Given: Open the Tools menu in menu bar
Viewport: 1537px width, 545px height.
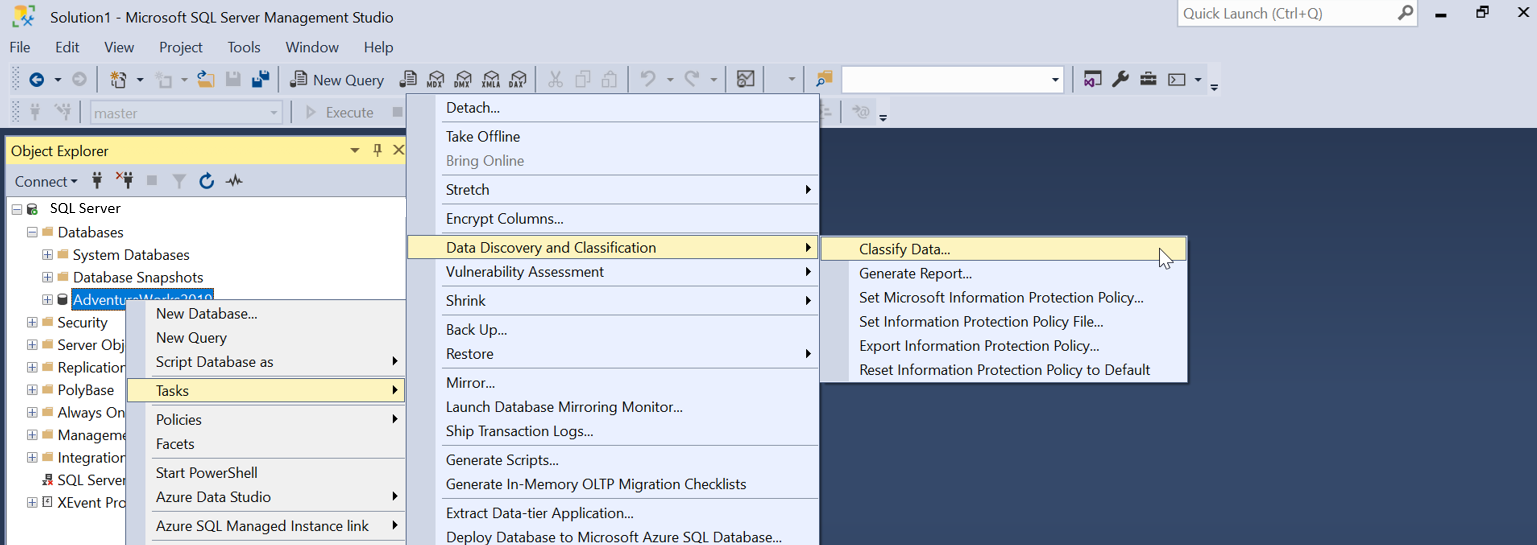Looking at the screenshot, I should (243, 47).
